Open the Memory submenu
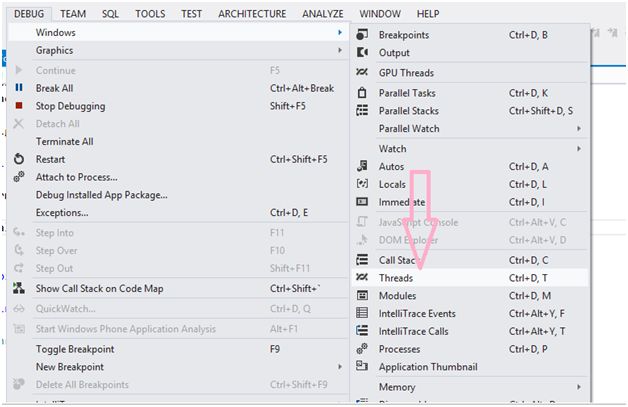 click(x=397, y=387)
